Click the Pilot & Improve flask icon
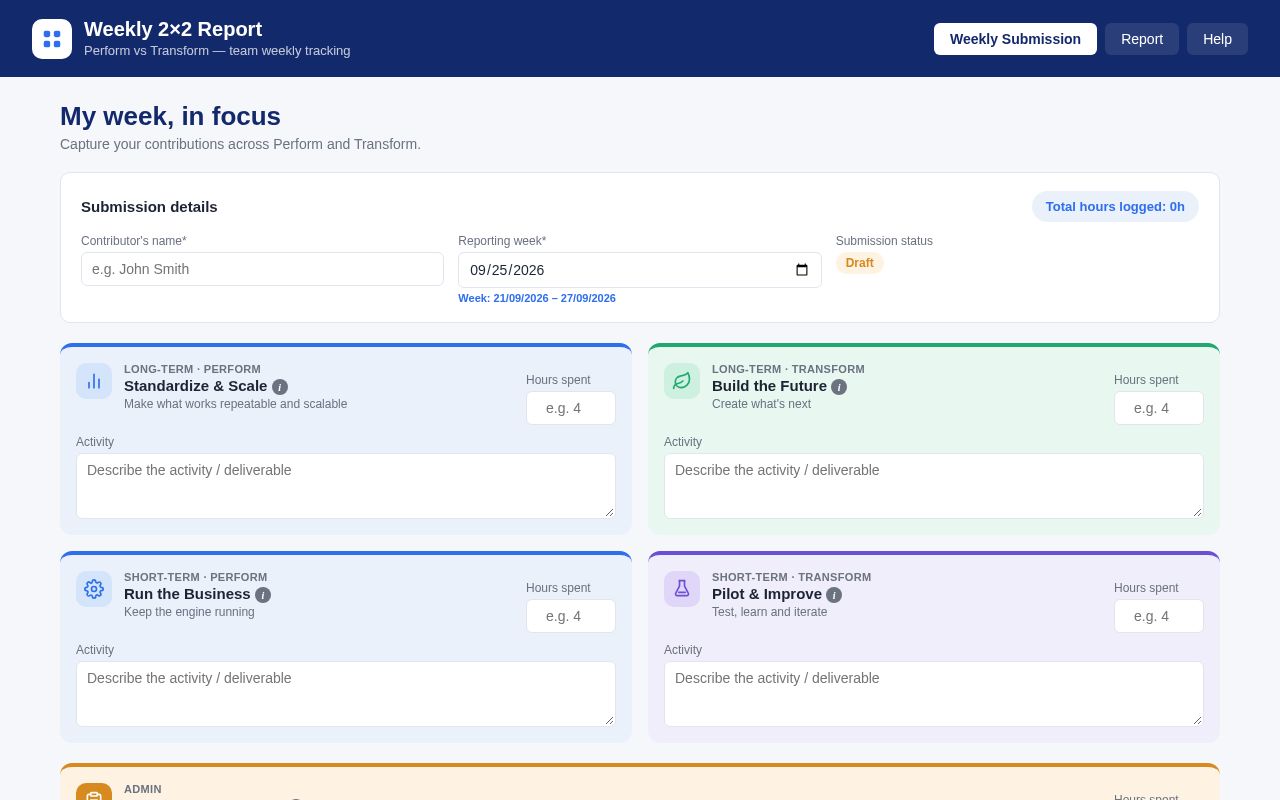1280x800 pixels. pyautogui.click(x=682, y=589)
